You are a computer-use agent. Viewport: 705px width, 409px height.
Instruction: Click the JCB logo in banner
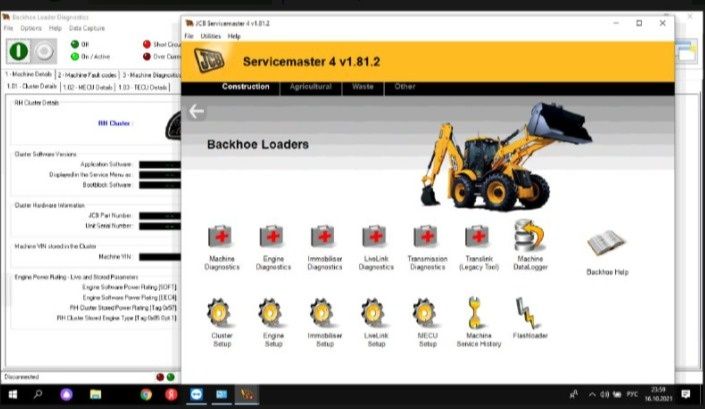point(209,60)
